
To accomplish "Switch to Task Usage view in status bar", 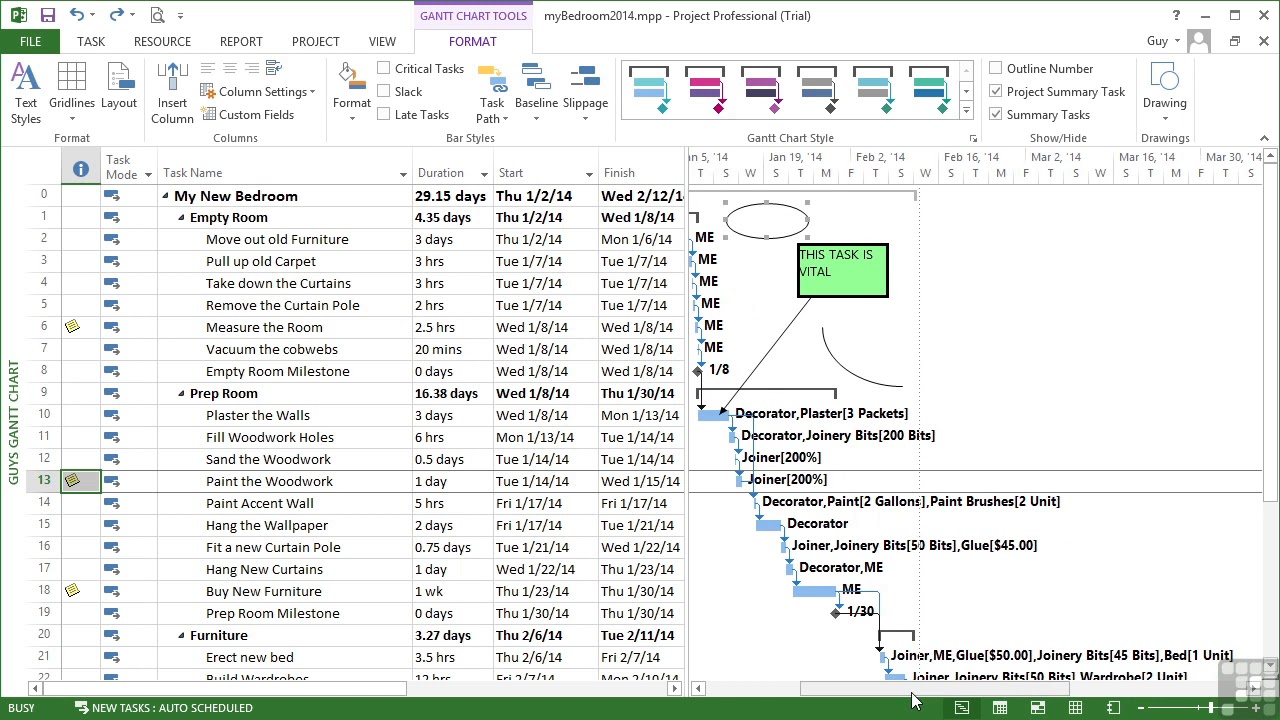I will 999,708.
